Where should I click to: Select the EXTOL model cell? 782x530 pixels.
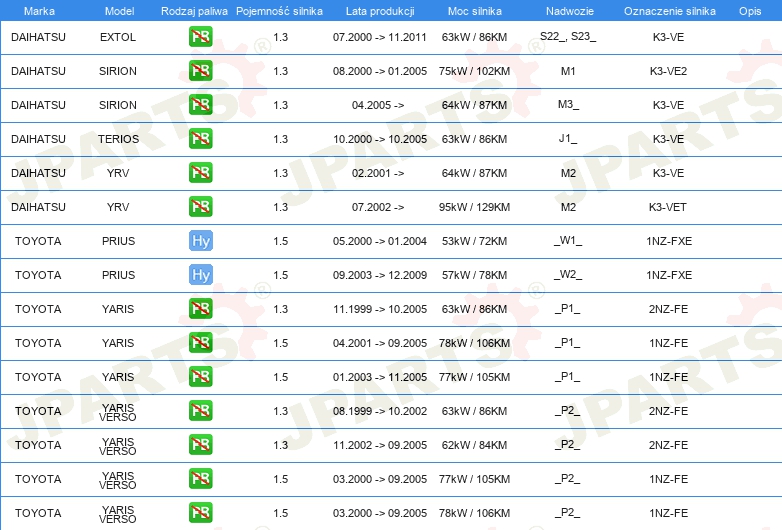[118, 37]
